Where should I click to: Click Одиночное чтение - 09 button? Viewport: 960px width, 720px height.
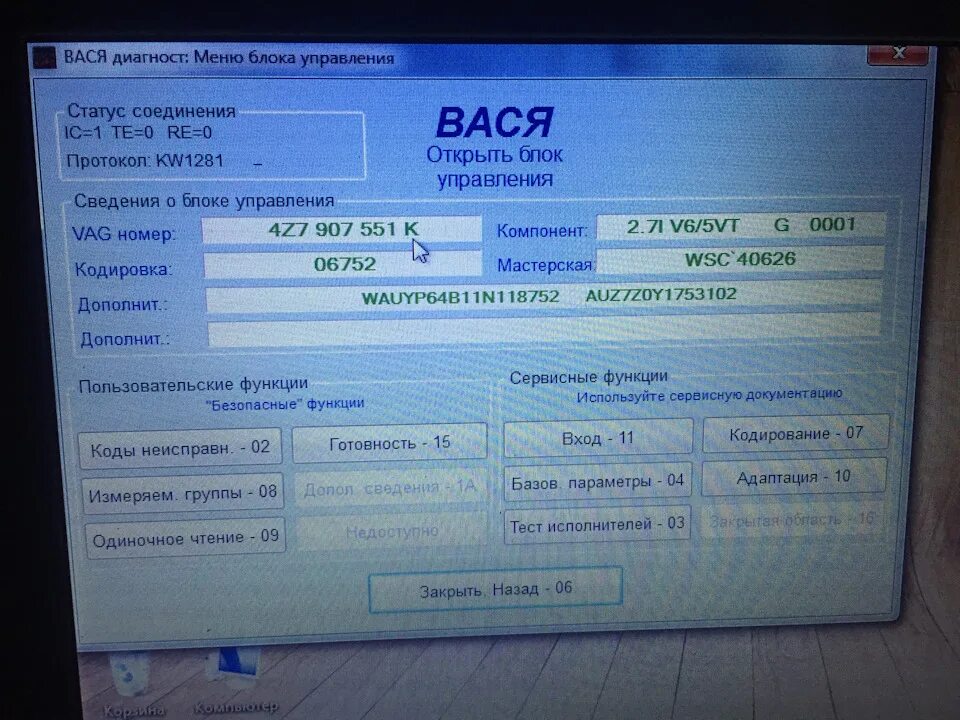tap(186, 538)
